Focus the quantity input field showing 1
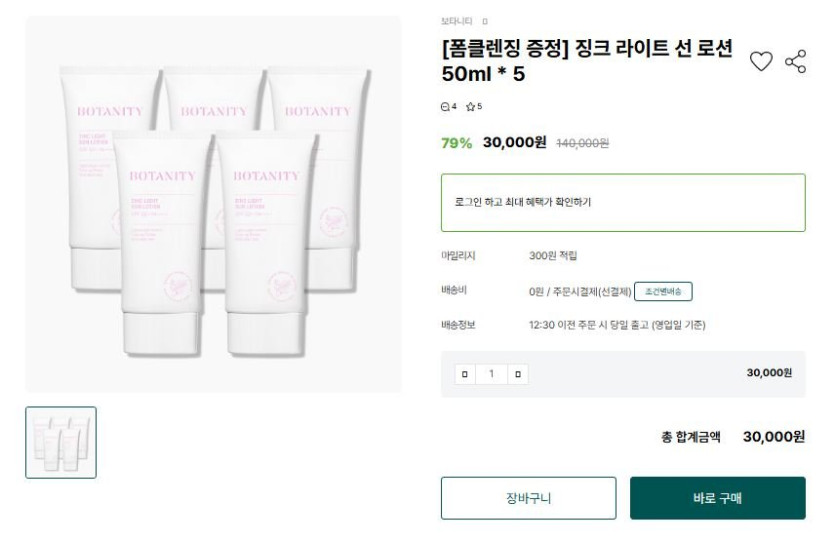This screenshot has width=835, height=542. [x=491, y=374]
